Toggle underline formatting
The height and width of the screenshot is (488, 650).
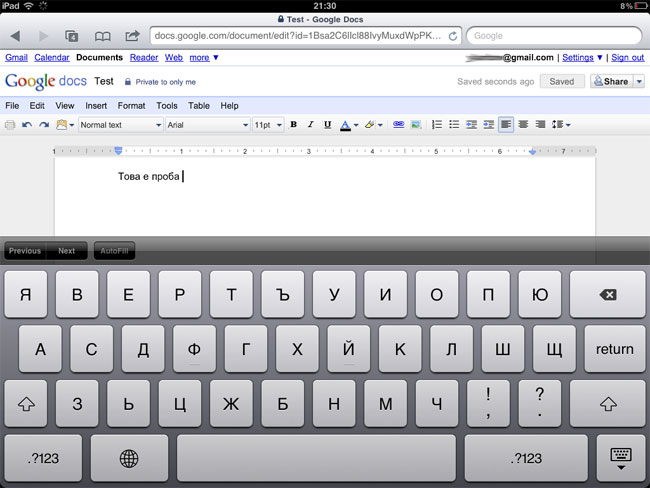tap(327, 124)
